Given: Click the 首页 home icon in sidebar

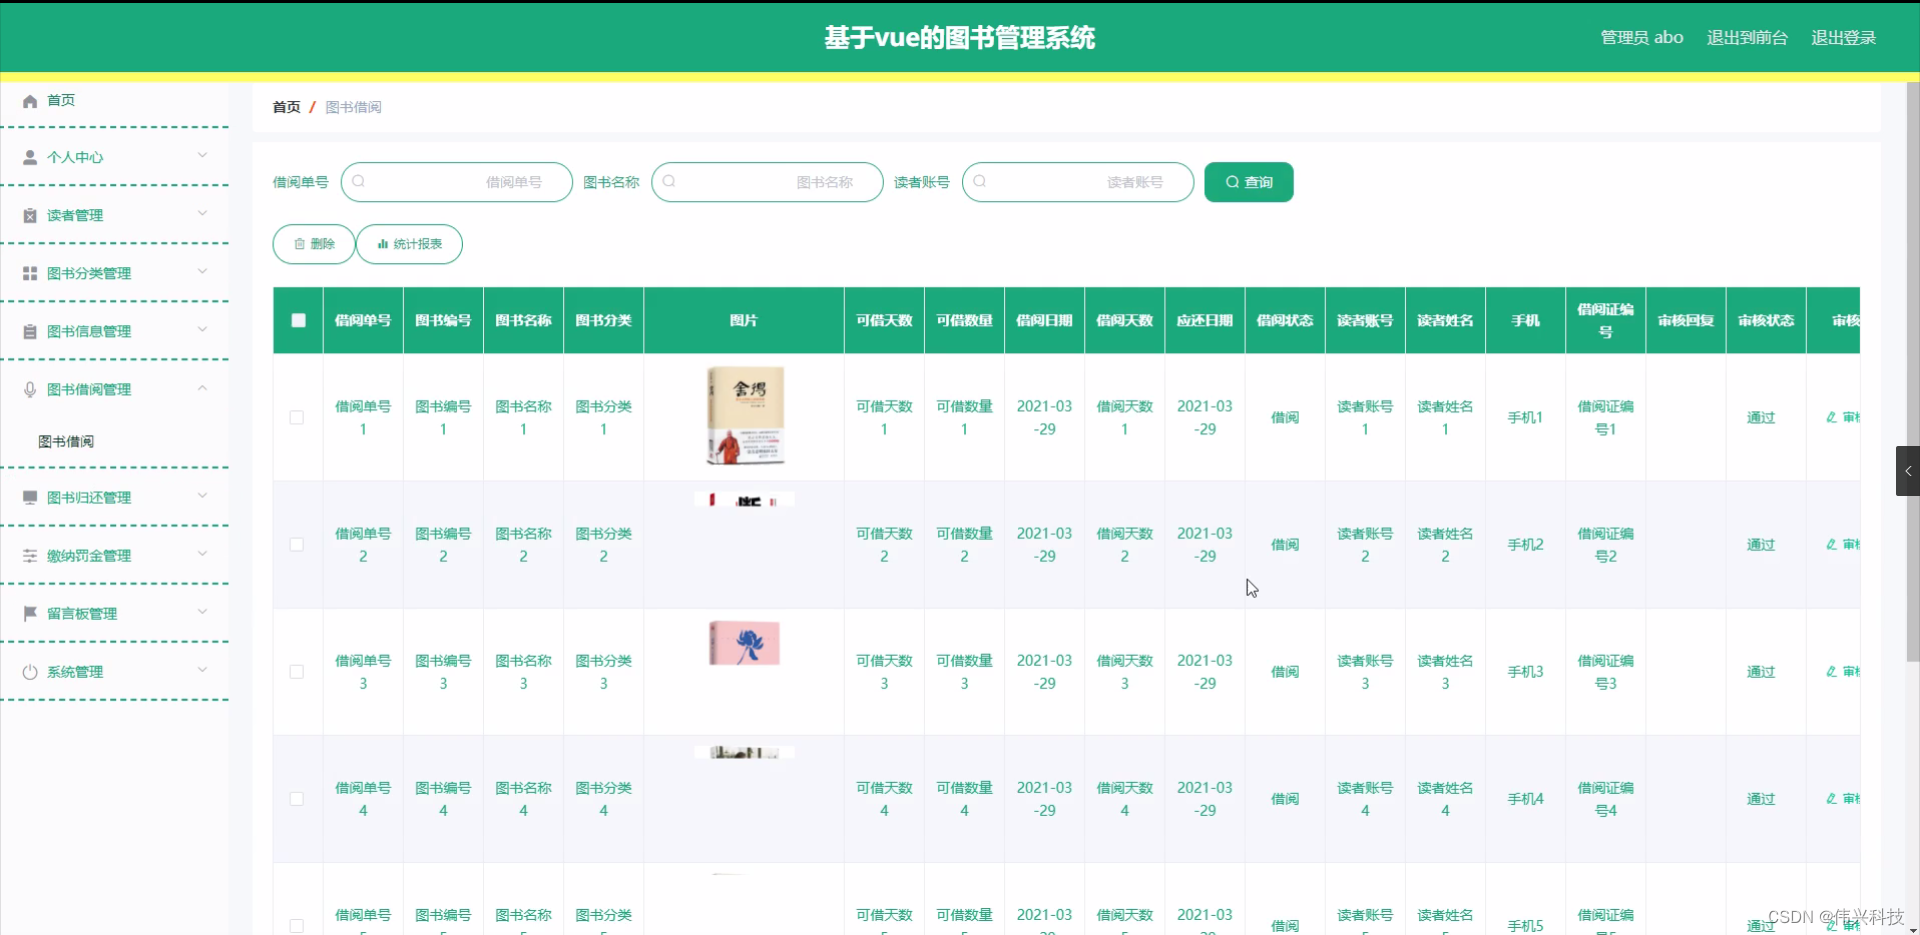Looking at the screenshot, I should coord(29,100).
